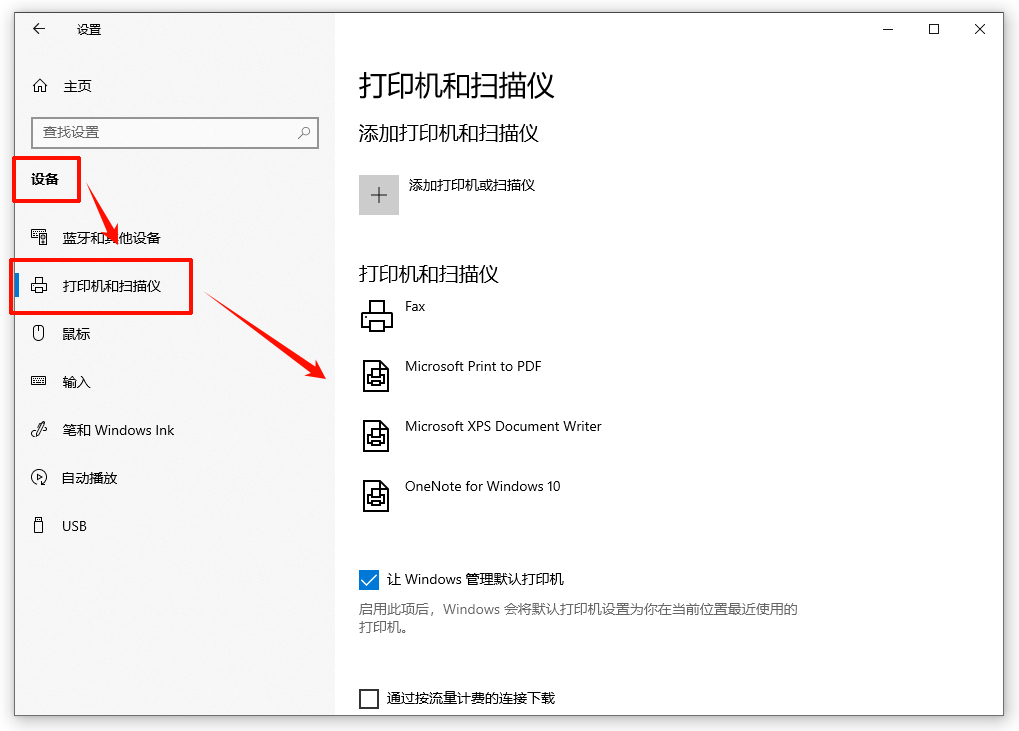The height and width of the screenshot is (731, 1019).
Task: Click the Fax printer icon
Action: pos(377,316)
